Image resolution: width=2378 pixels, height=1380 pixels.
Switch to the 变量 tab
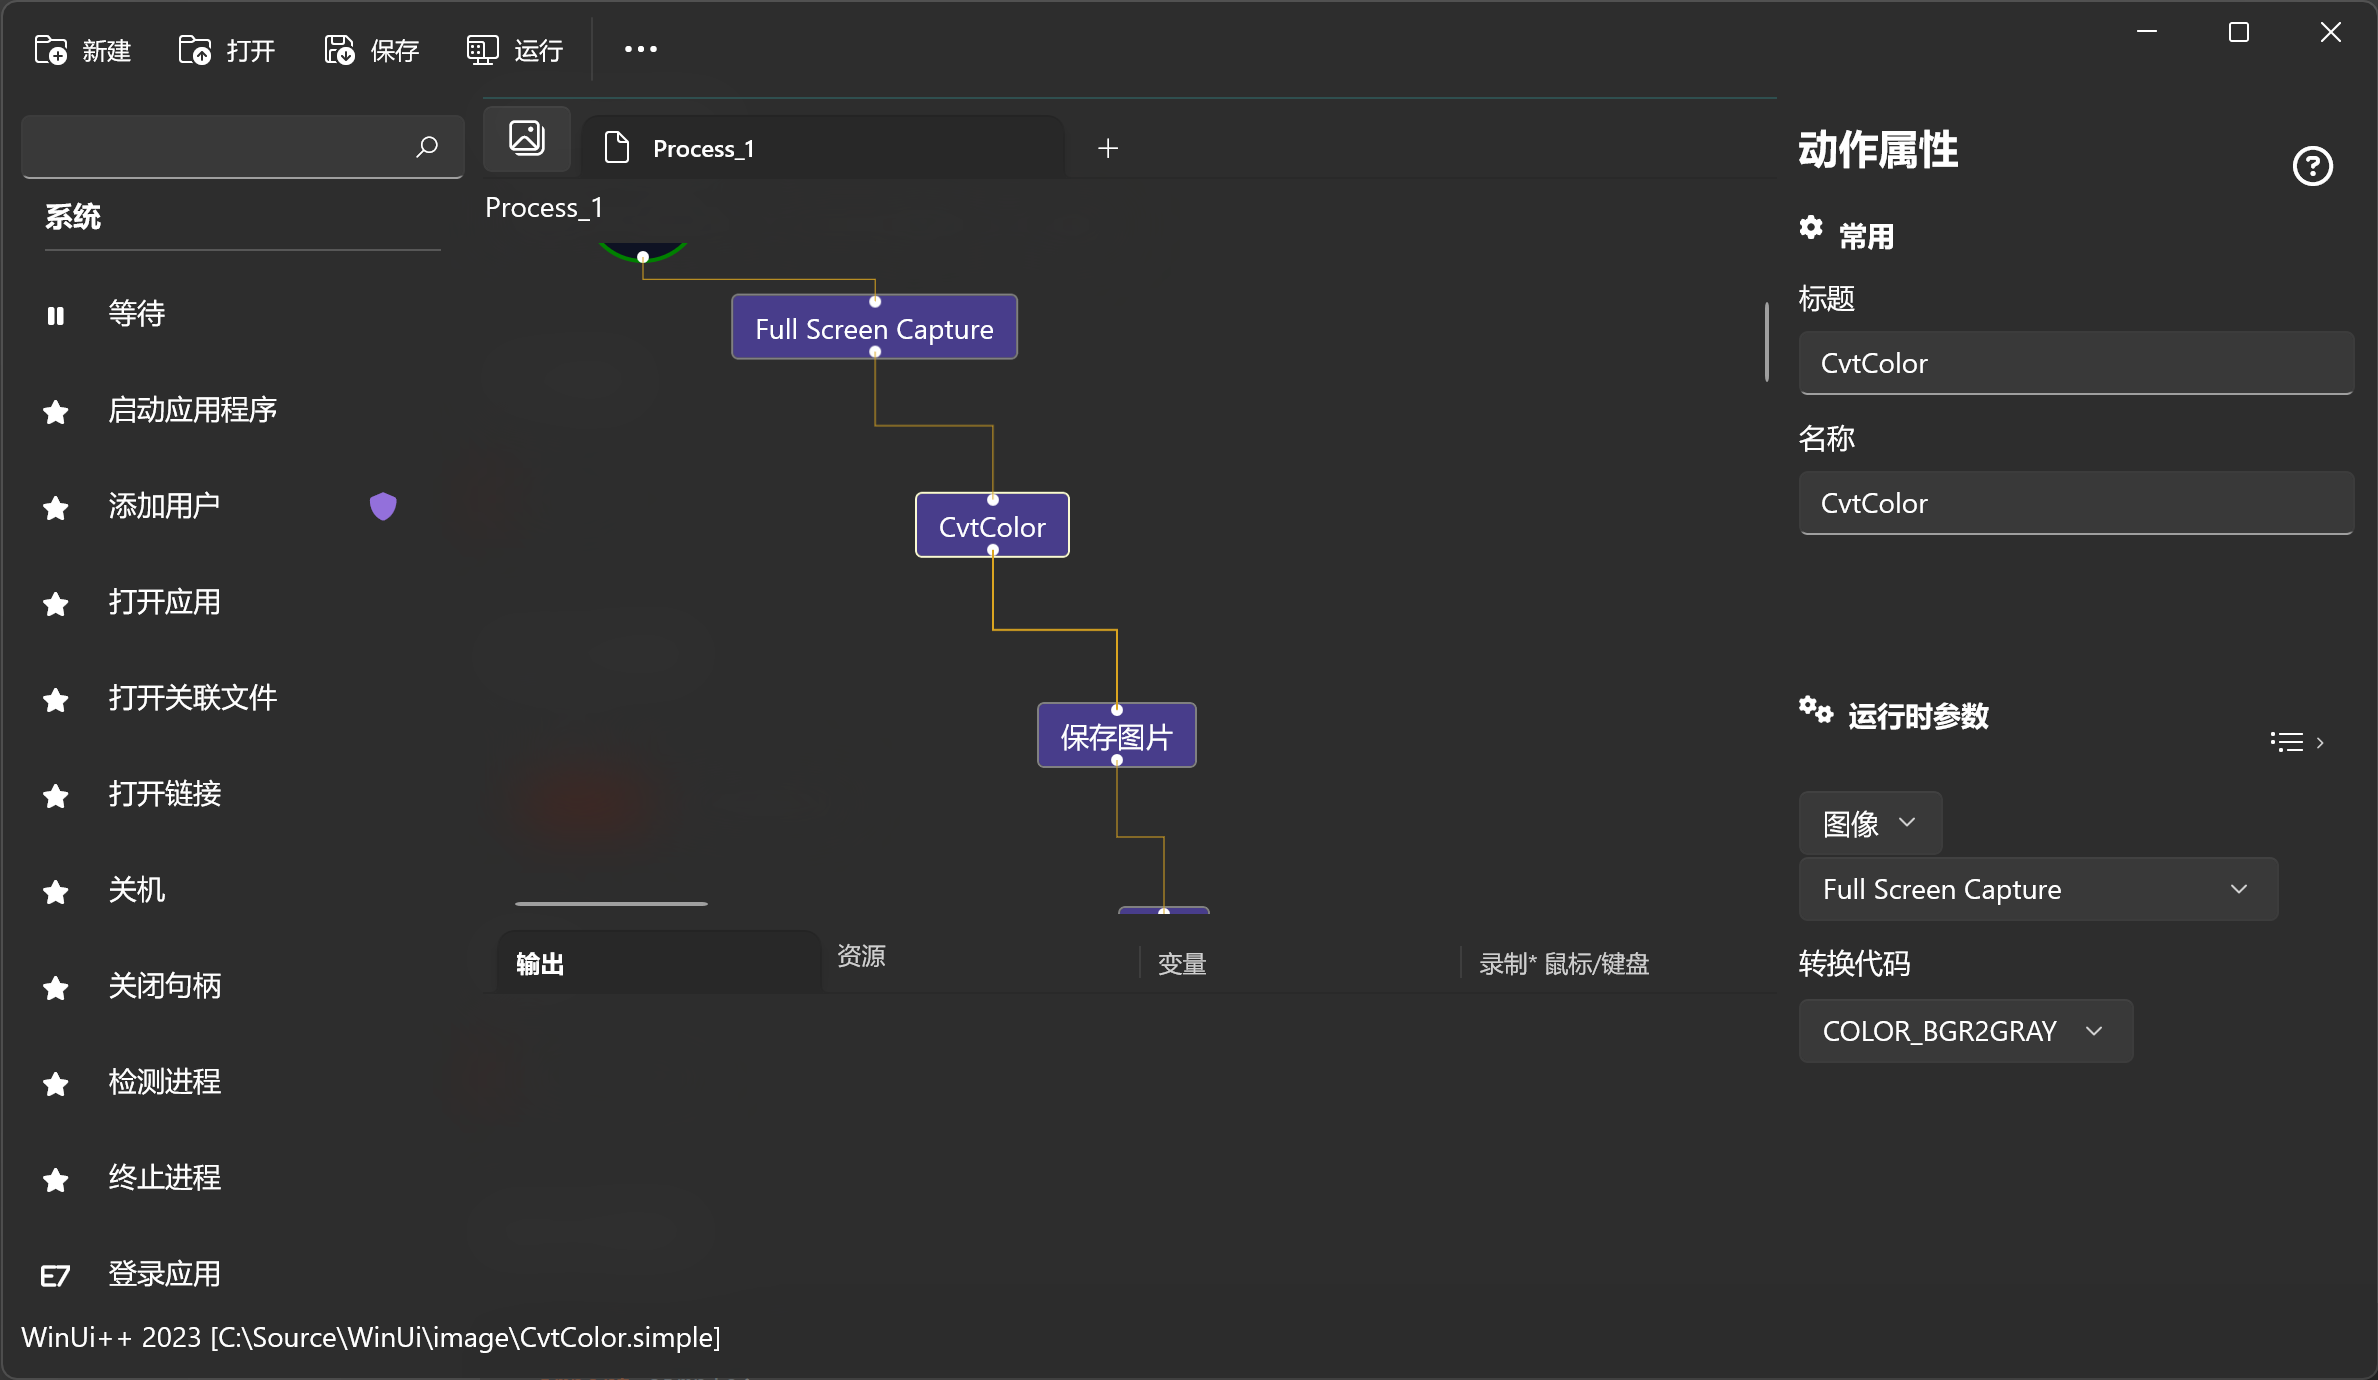1182,964
